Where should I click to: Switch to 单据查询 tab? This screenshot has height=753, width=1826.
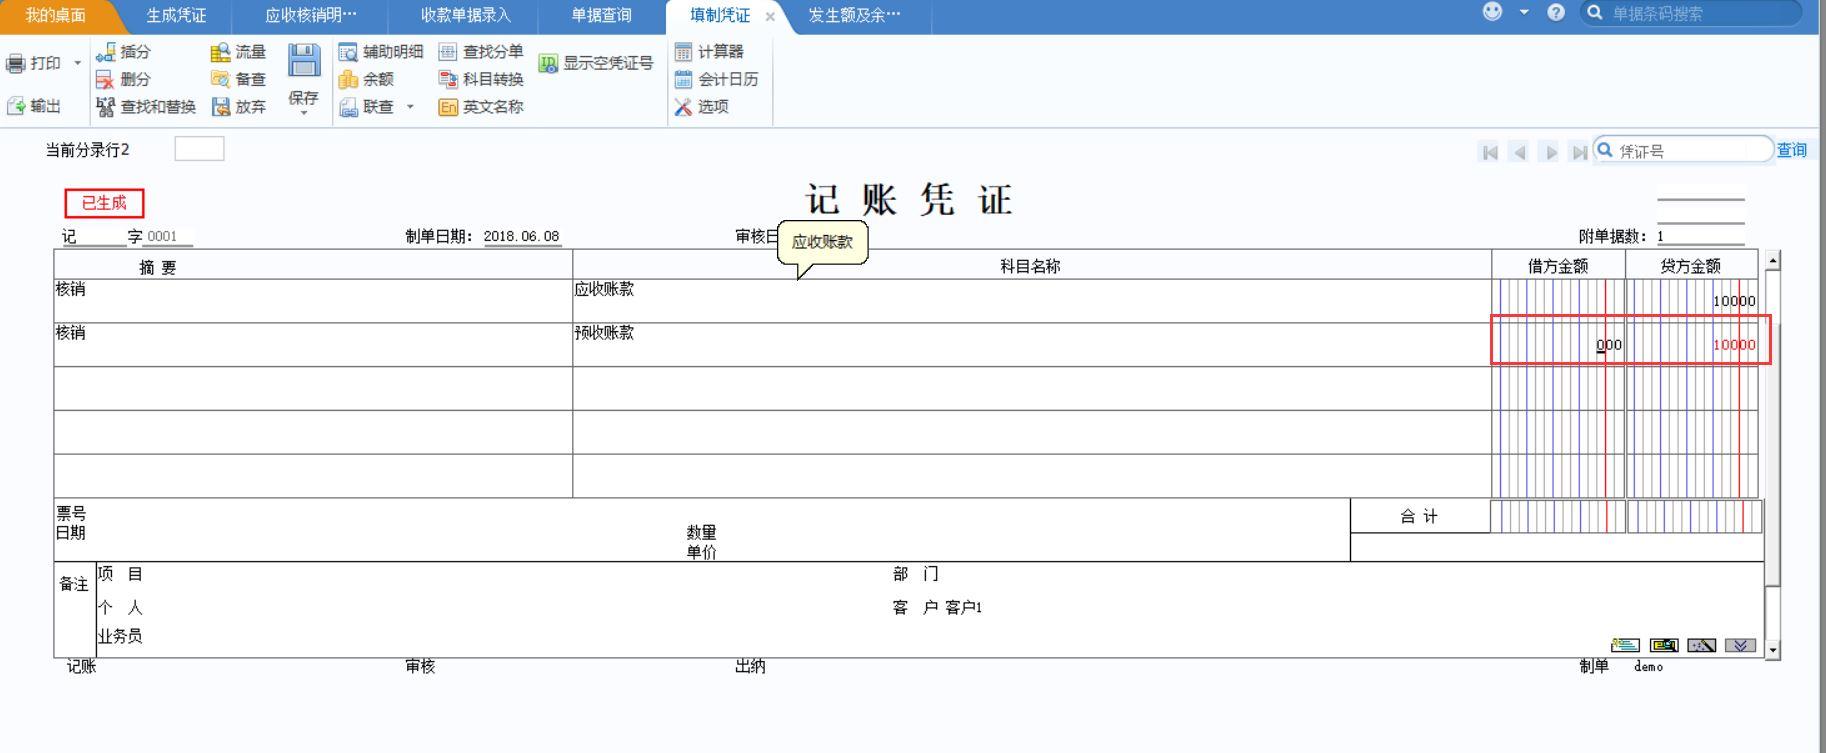(601, 15)
